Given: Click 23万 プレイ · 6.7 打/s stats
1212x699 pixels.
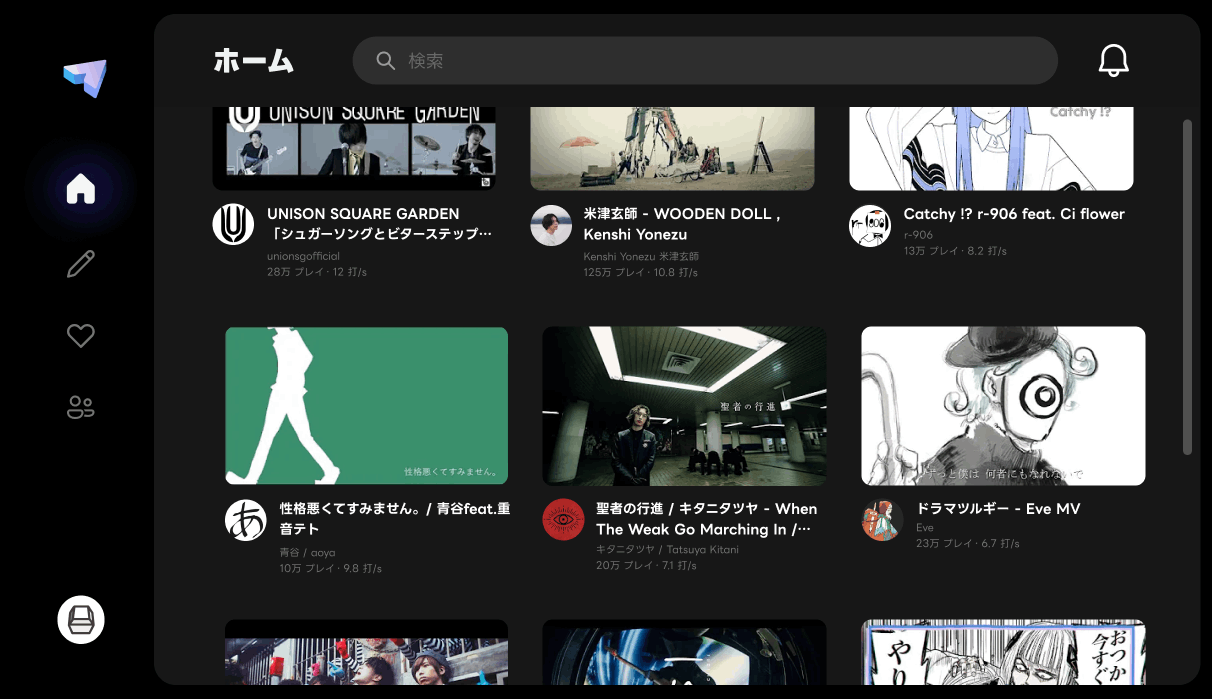Looking at the screenshot, I should pos(967,543).
